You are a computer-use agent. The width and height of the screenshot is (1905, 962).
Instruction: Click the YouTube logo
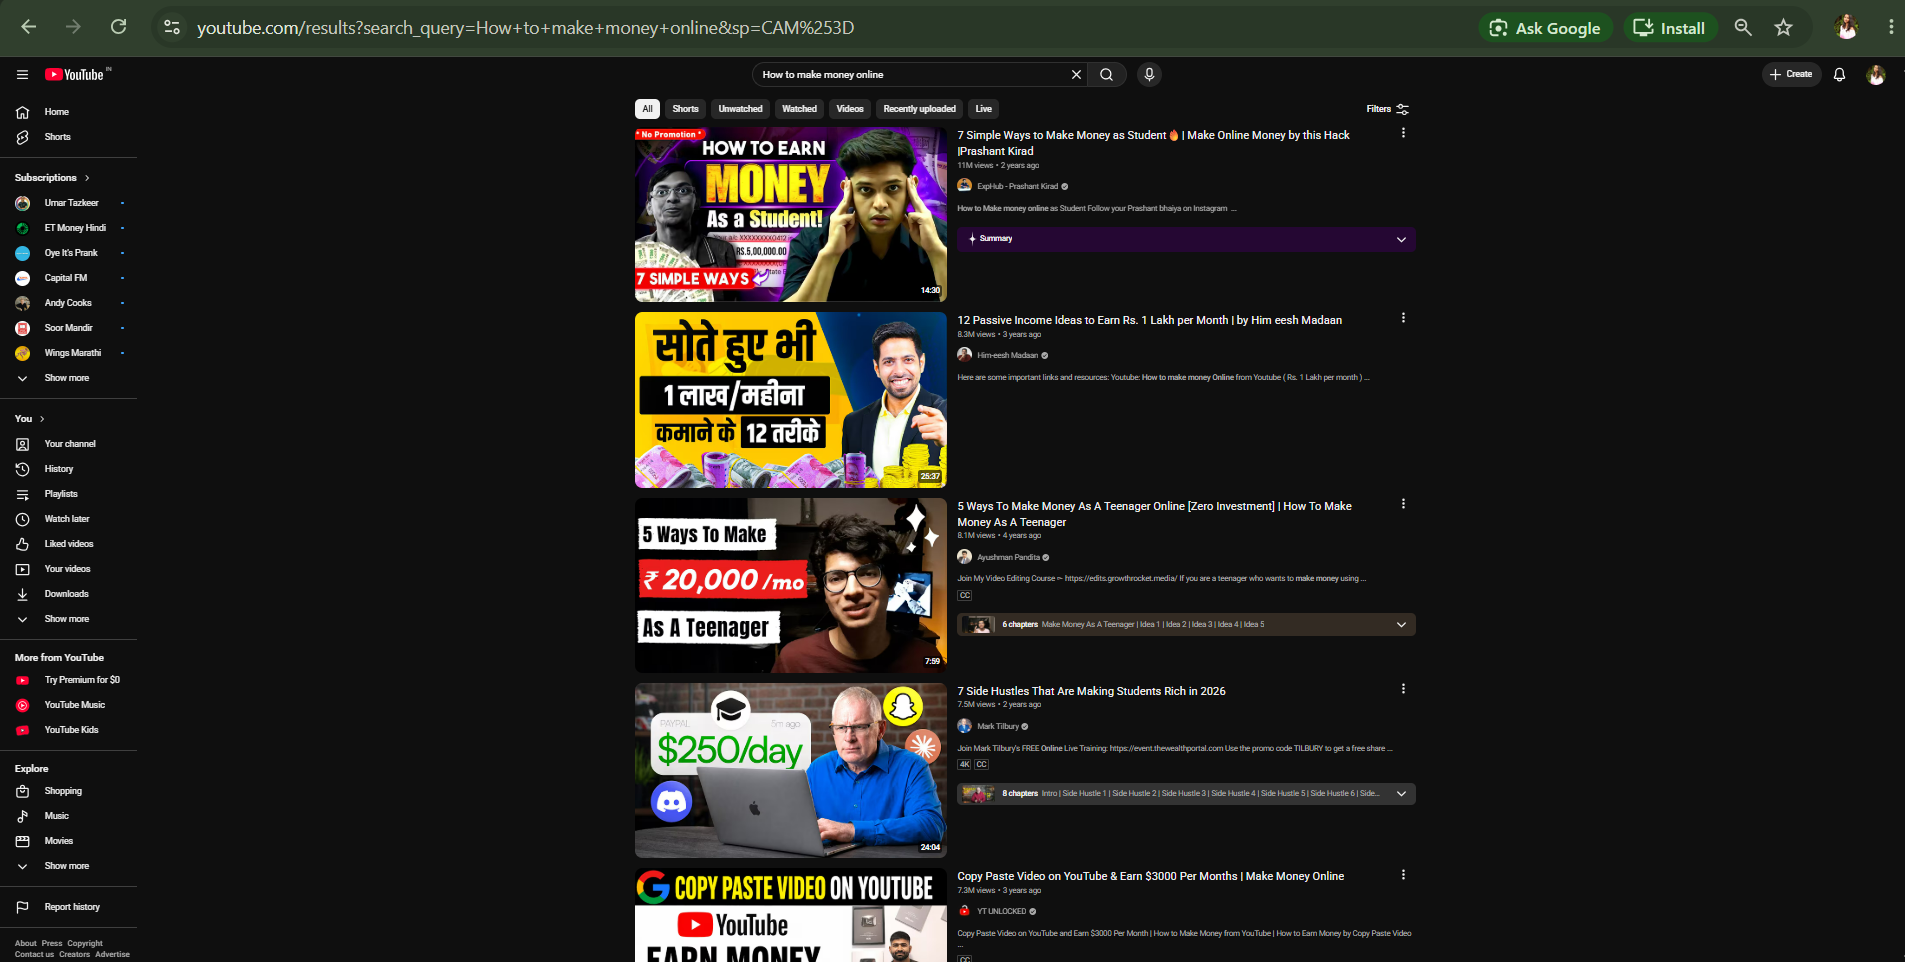point(76,75)
